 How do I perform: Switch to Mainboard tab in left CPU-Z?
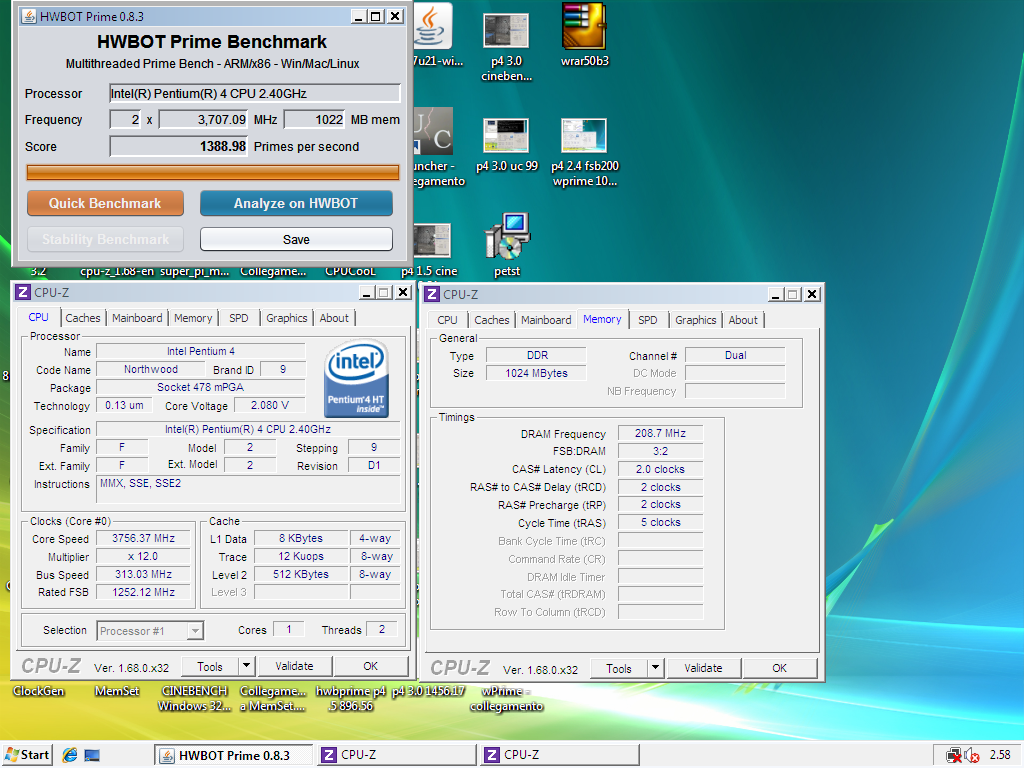[x=137, y=318]
